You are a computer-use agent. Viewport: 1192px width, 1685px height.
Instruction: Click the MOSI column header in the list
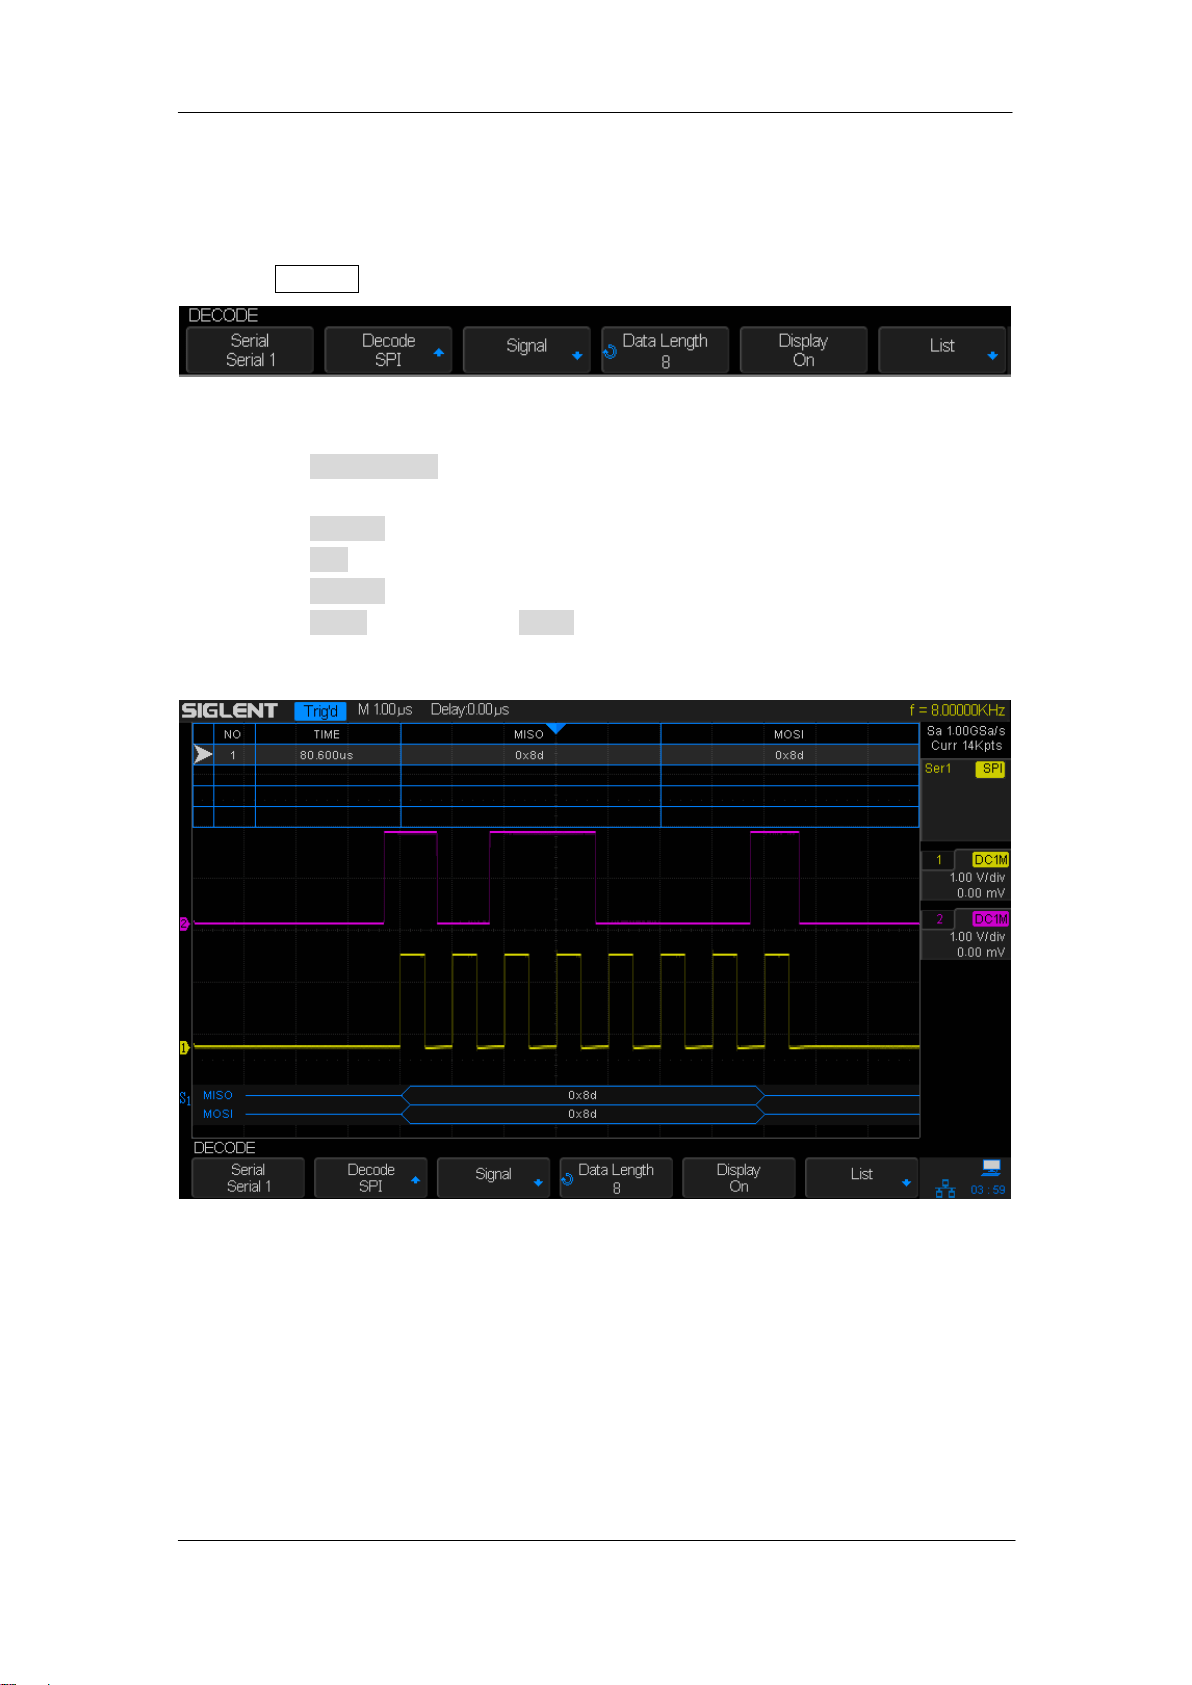pyautogui.click(x=789, y=734)
